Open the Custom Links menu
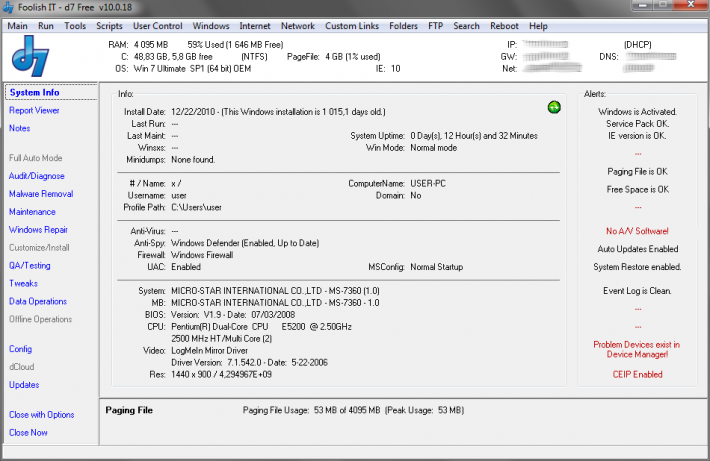 pos(352,26)
